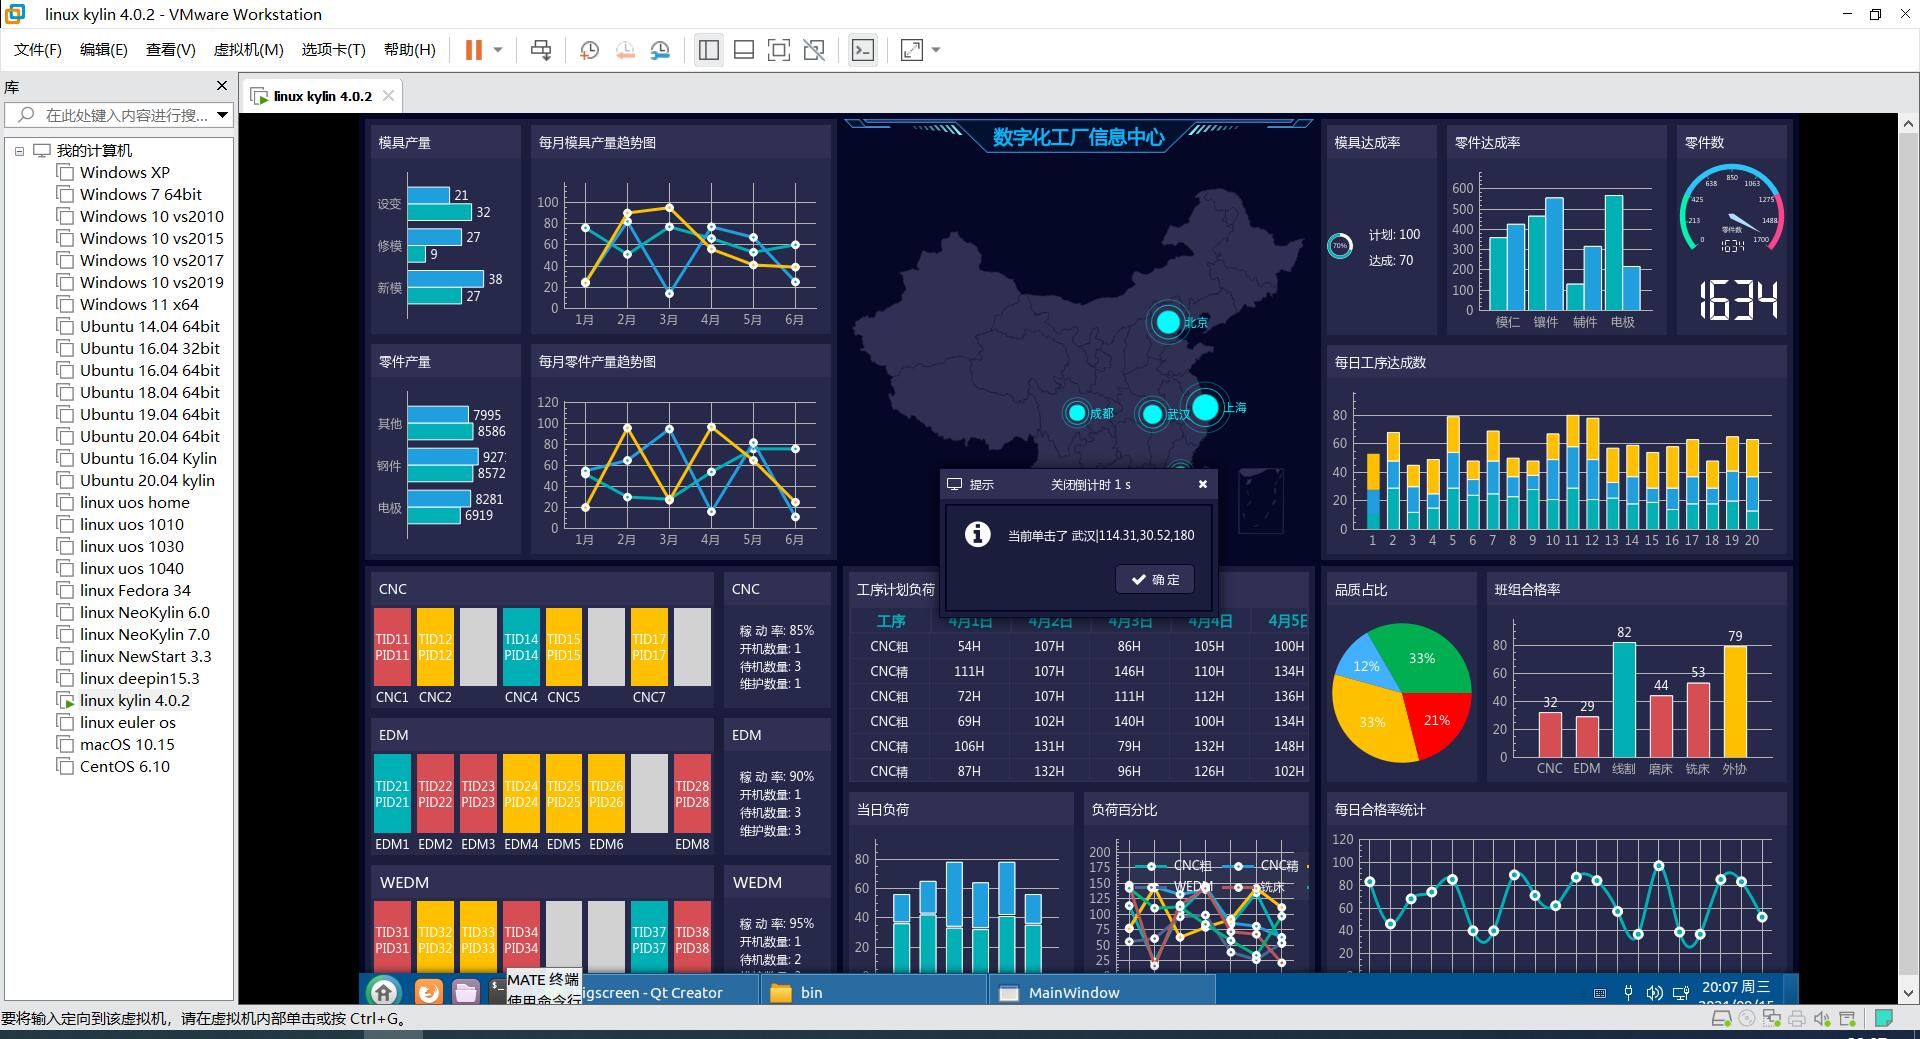Screen dimensions: 1920x1039
Task: Toggle the console view button
Action: 862,50
